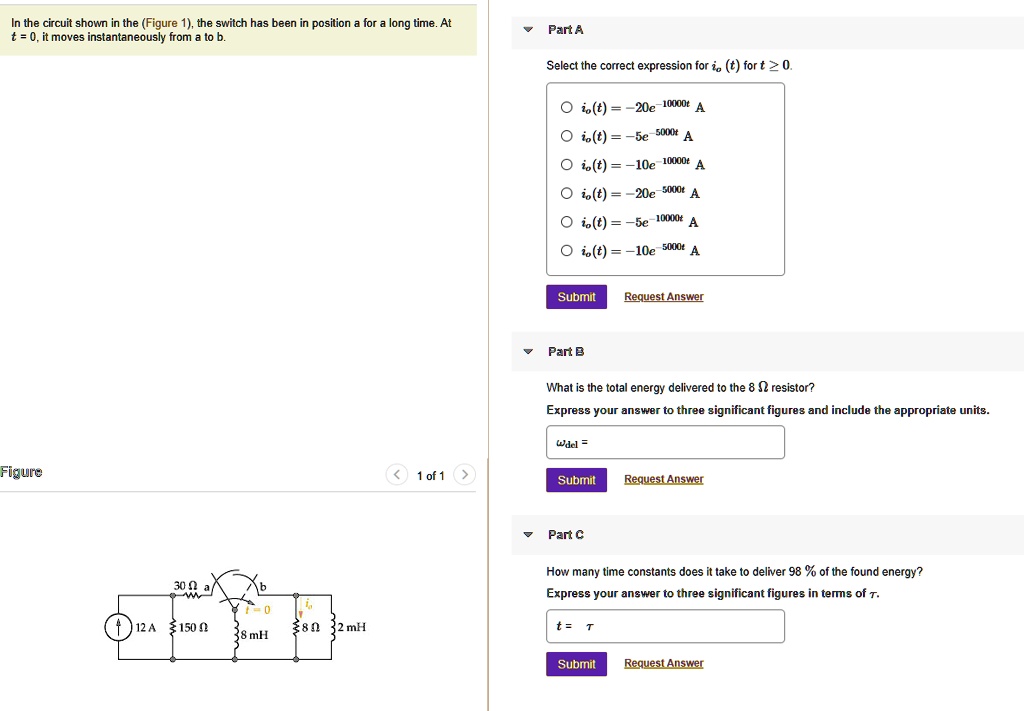The height and width of the screenshot is (711, 1024).
Task: Collapse the Part B section
Action: (527, 351)
